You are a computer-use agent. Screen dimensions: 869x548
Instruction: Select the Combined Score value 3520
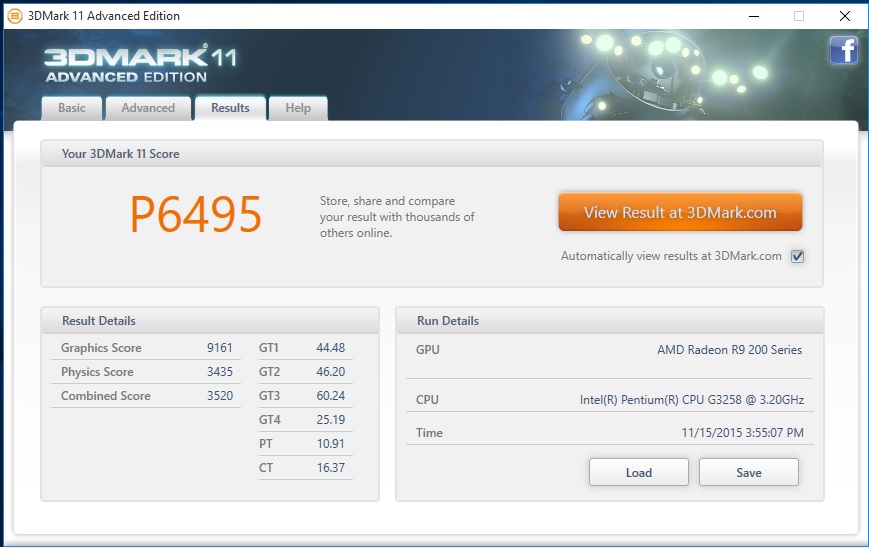(220, 396)
